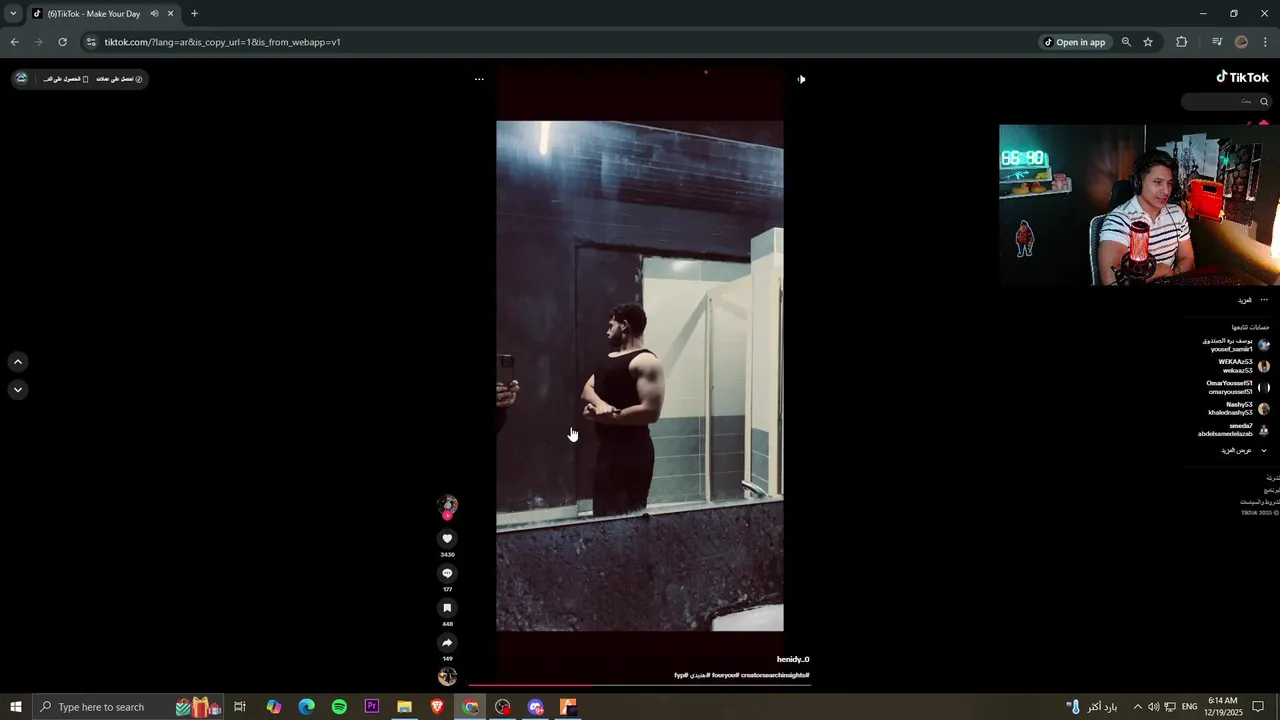The height and width of the screenshot is (720, 1280).
Task: Open Chrome three-dot menu
Action: (1265, 42)
